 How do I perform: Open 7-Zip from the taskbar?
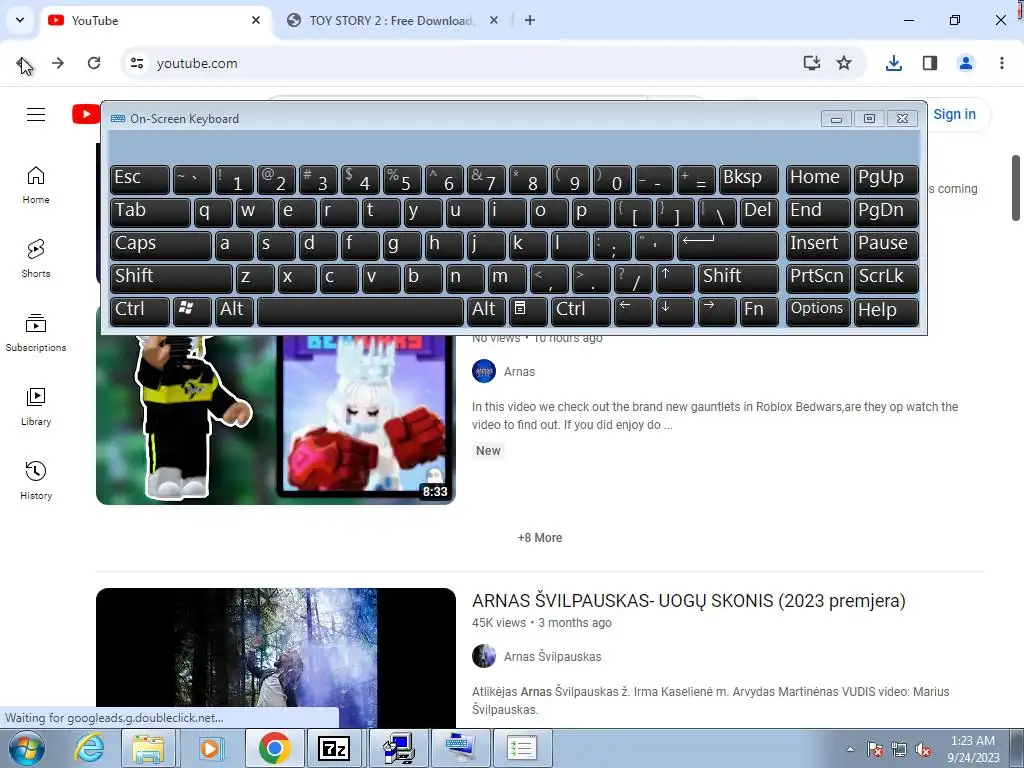(334, 748)
